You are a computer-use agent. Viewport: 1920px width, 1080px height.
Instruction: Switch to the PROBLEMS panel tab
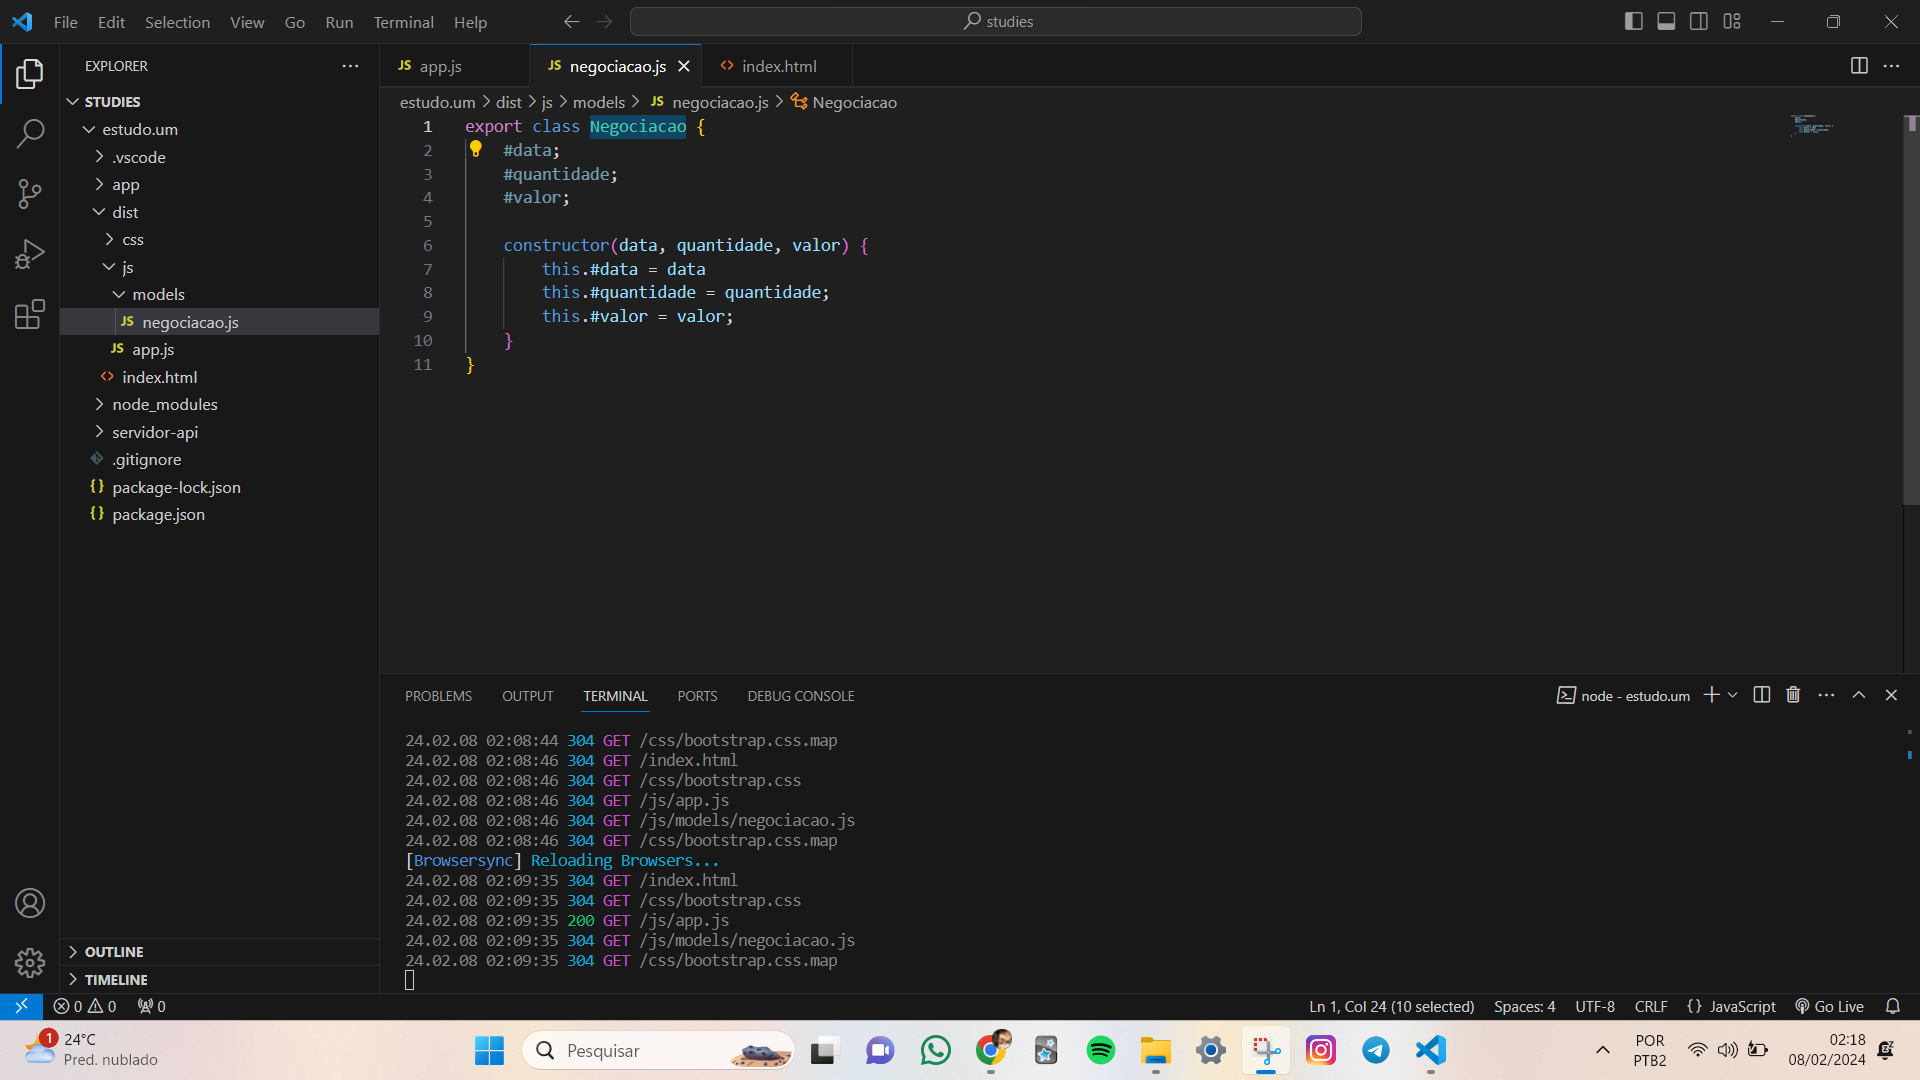pyautogui.click(x=438, y=696)
